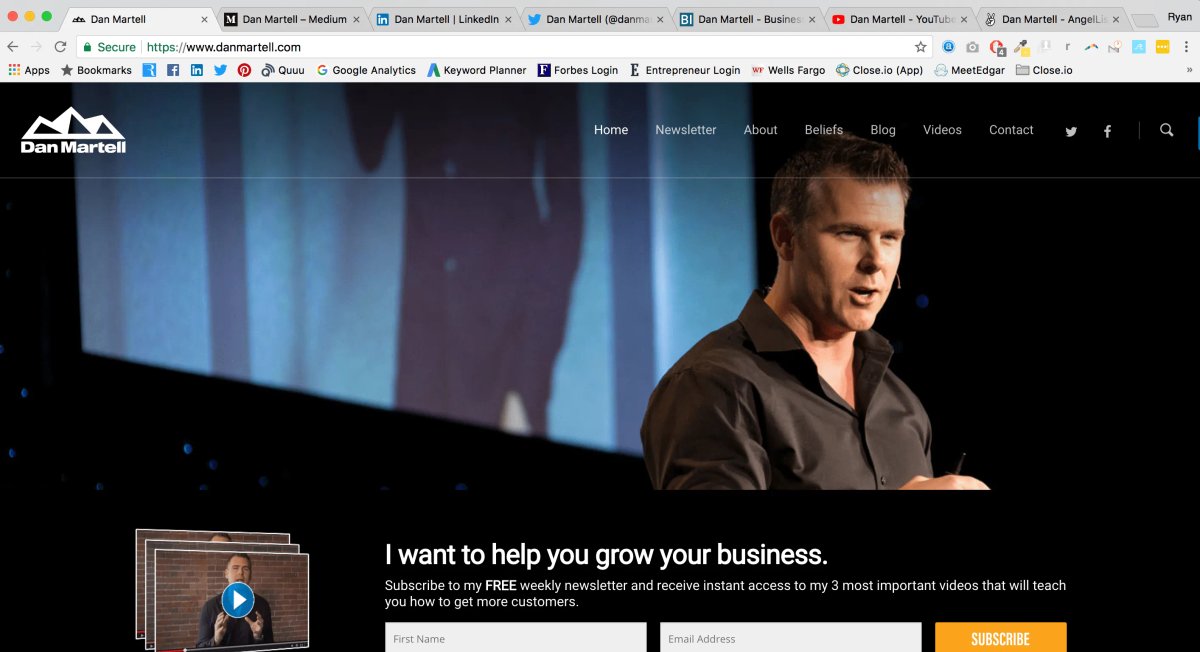Screen dimensions: 1200x652
Task: Open the Facebook bookmark icon
Action: click(x=173, y=70)
